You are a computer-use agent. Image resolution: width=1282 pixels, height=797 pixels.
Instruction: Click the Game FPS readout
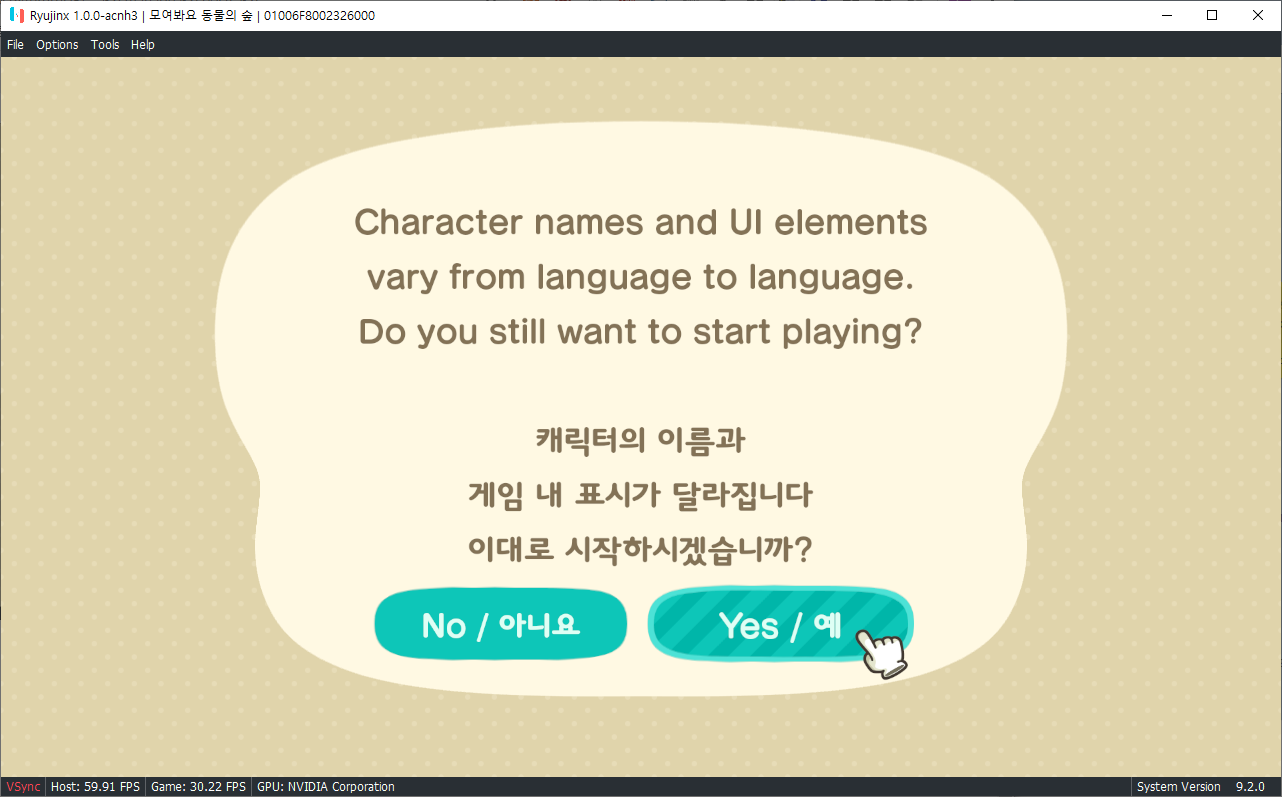tap(198, 787)
